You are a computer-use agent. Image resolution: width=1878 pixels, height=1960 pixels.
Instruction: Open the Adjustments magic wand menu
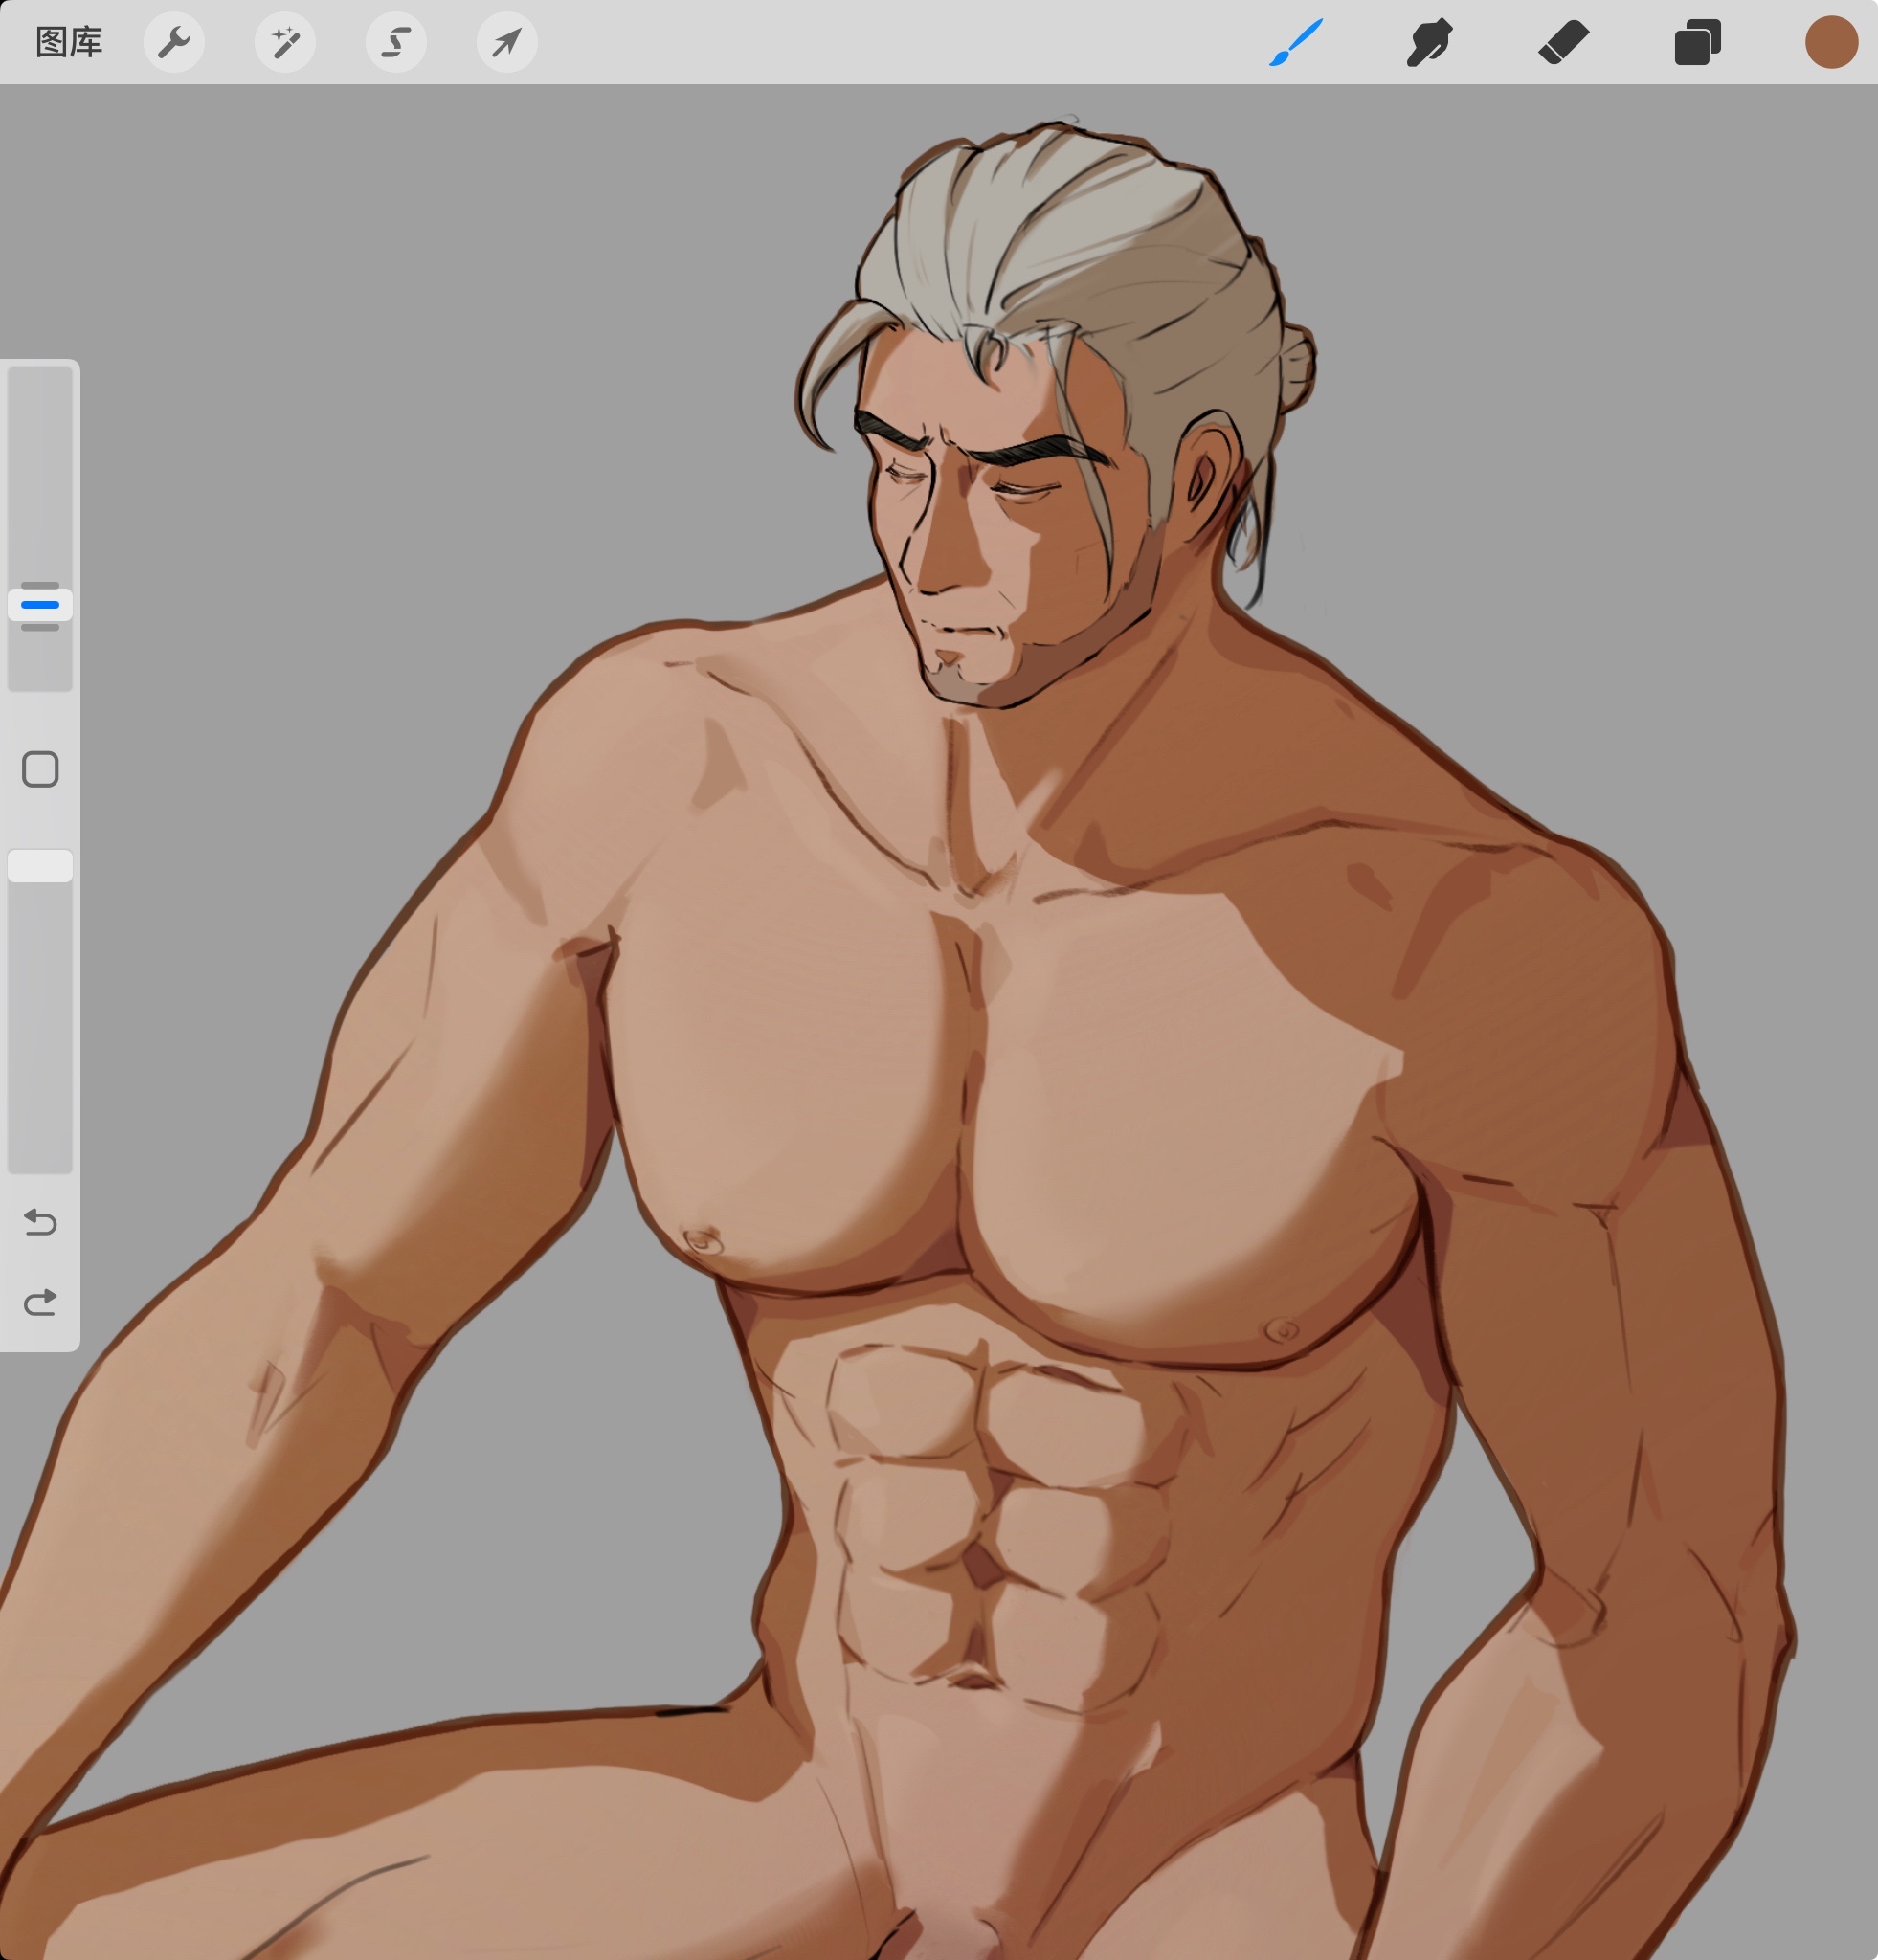pyautogui.click(x=285, y=42)
